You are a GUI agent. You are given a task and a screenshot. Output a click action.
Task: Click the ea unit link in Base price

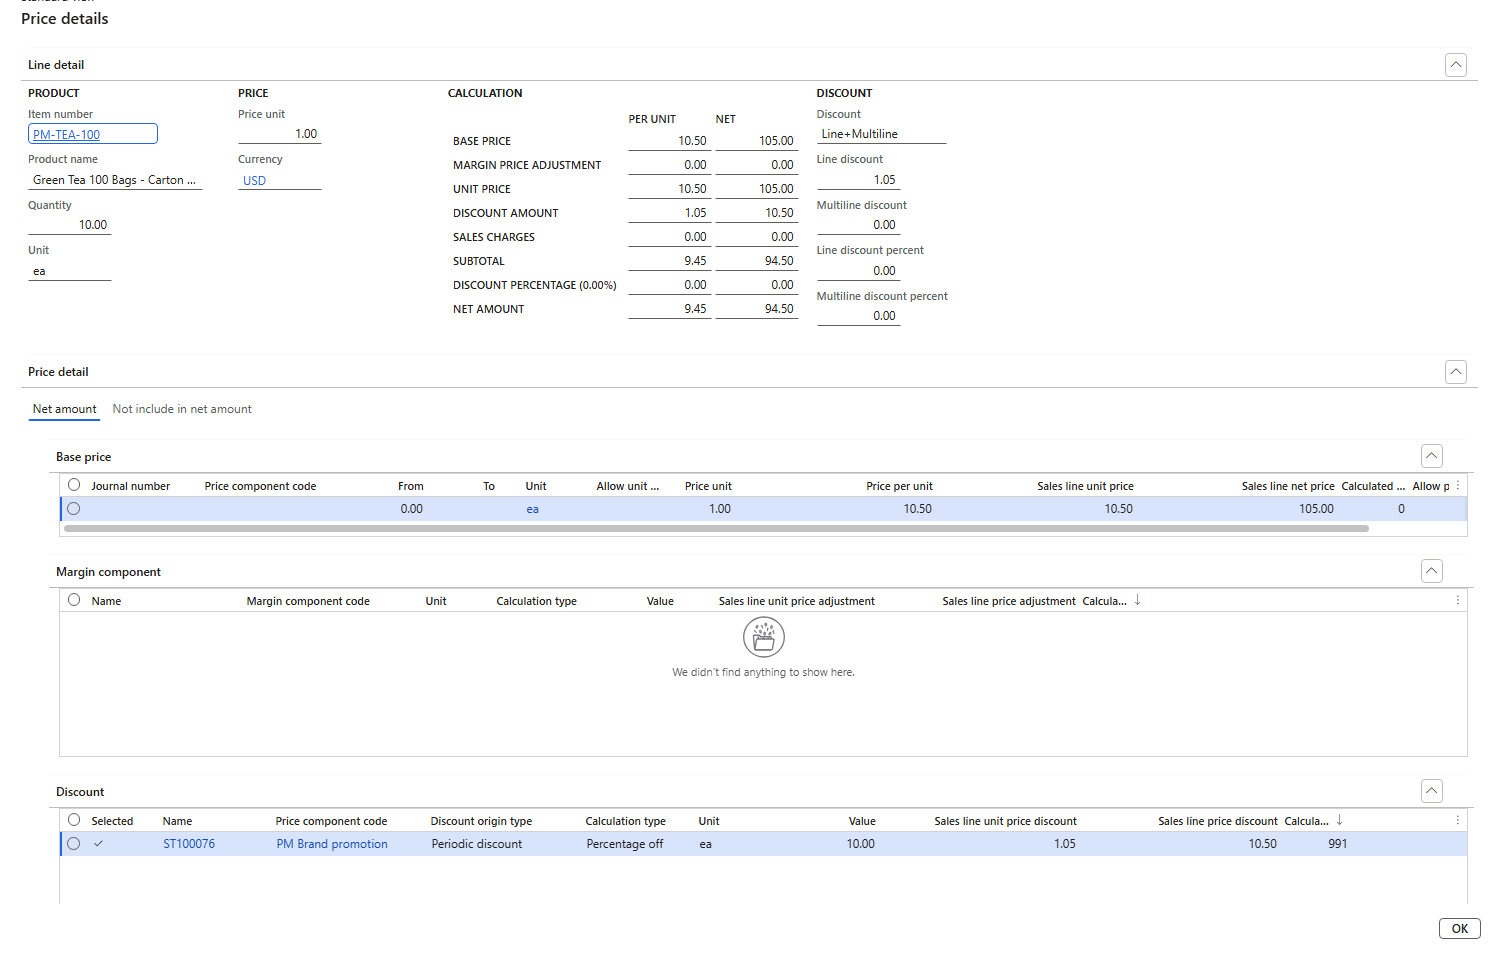[532, 509]
